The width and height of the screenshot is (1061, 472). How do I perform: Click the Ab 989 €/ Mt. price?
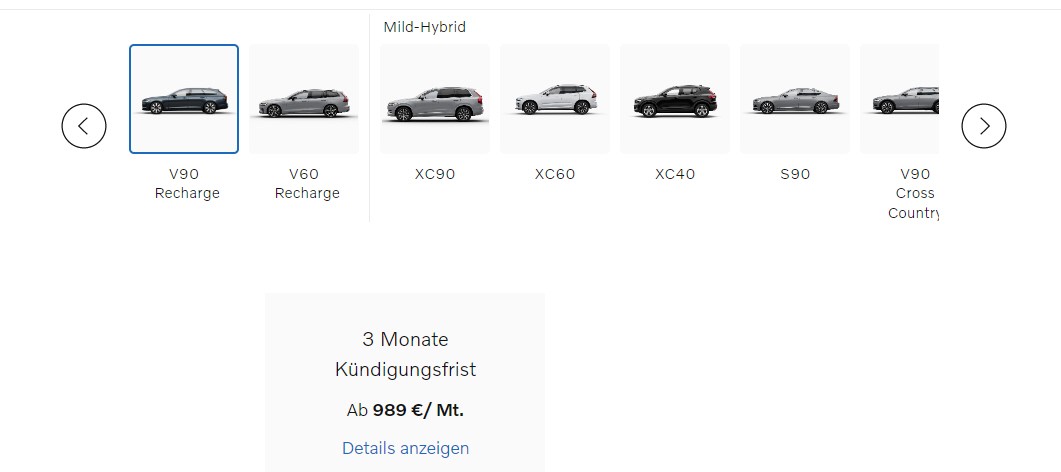(x=405, y=410)
